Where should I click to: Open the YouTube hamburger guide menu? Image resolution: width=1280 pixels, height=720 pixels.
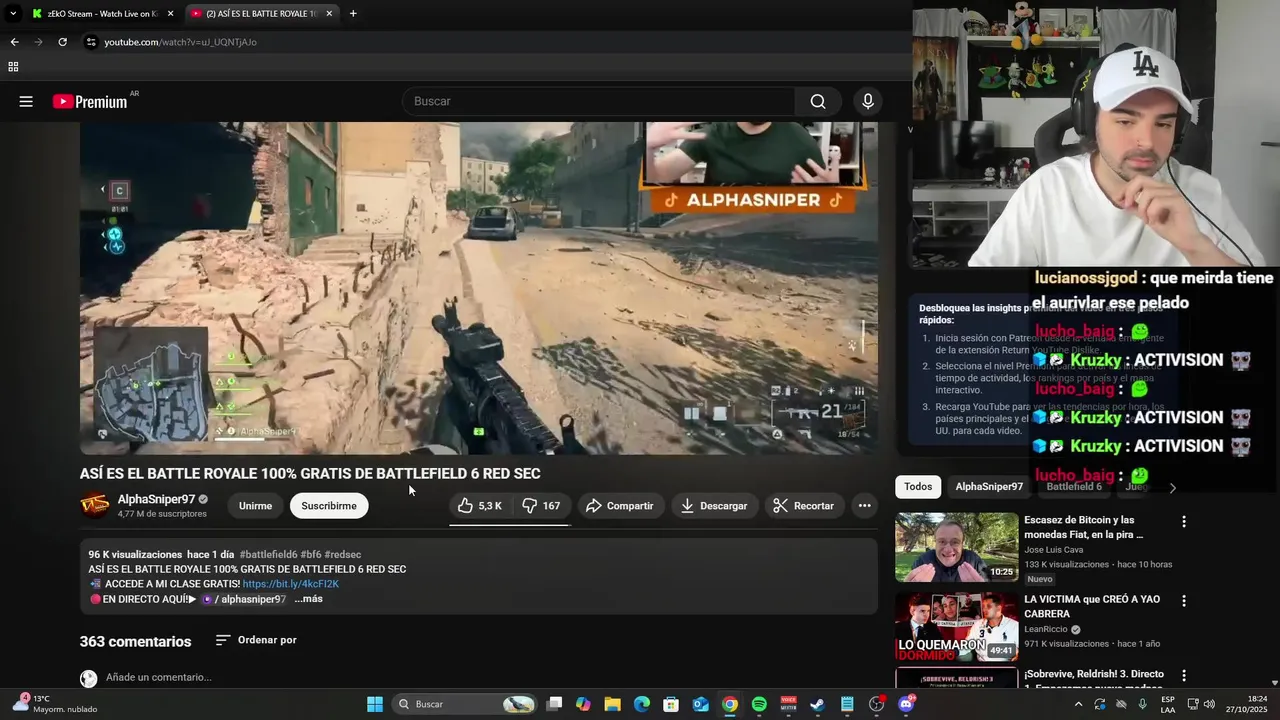(26, 101)
